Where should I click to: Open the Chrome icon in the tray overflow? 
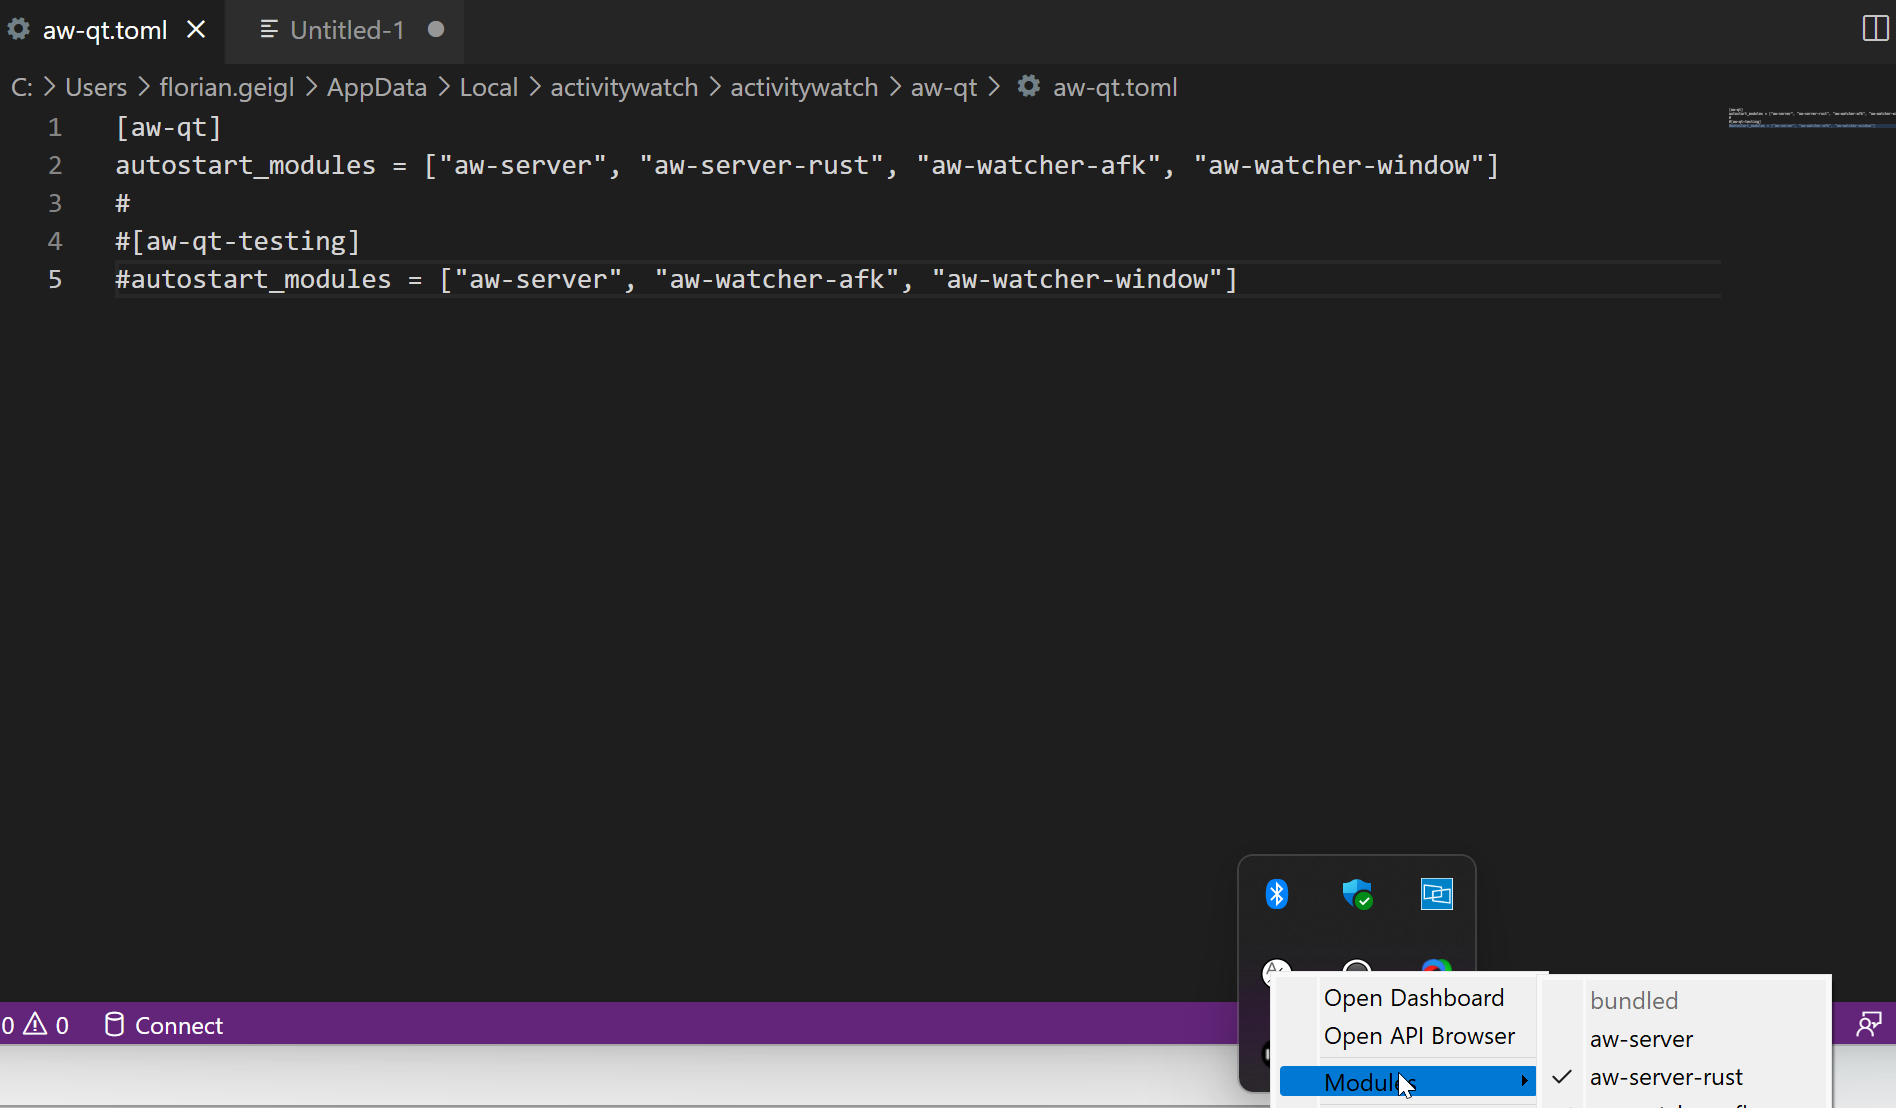pos(1436,970)
